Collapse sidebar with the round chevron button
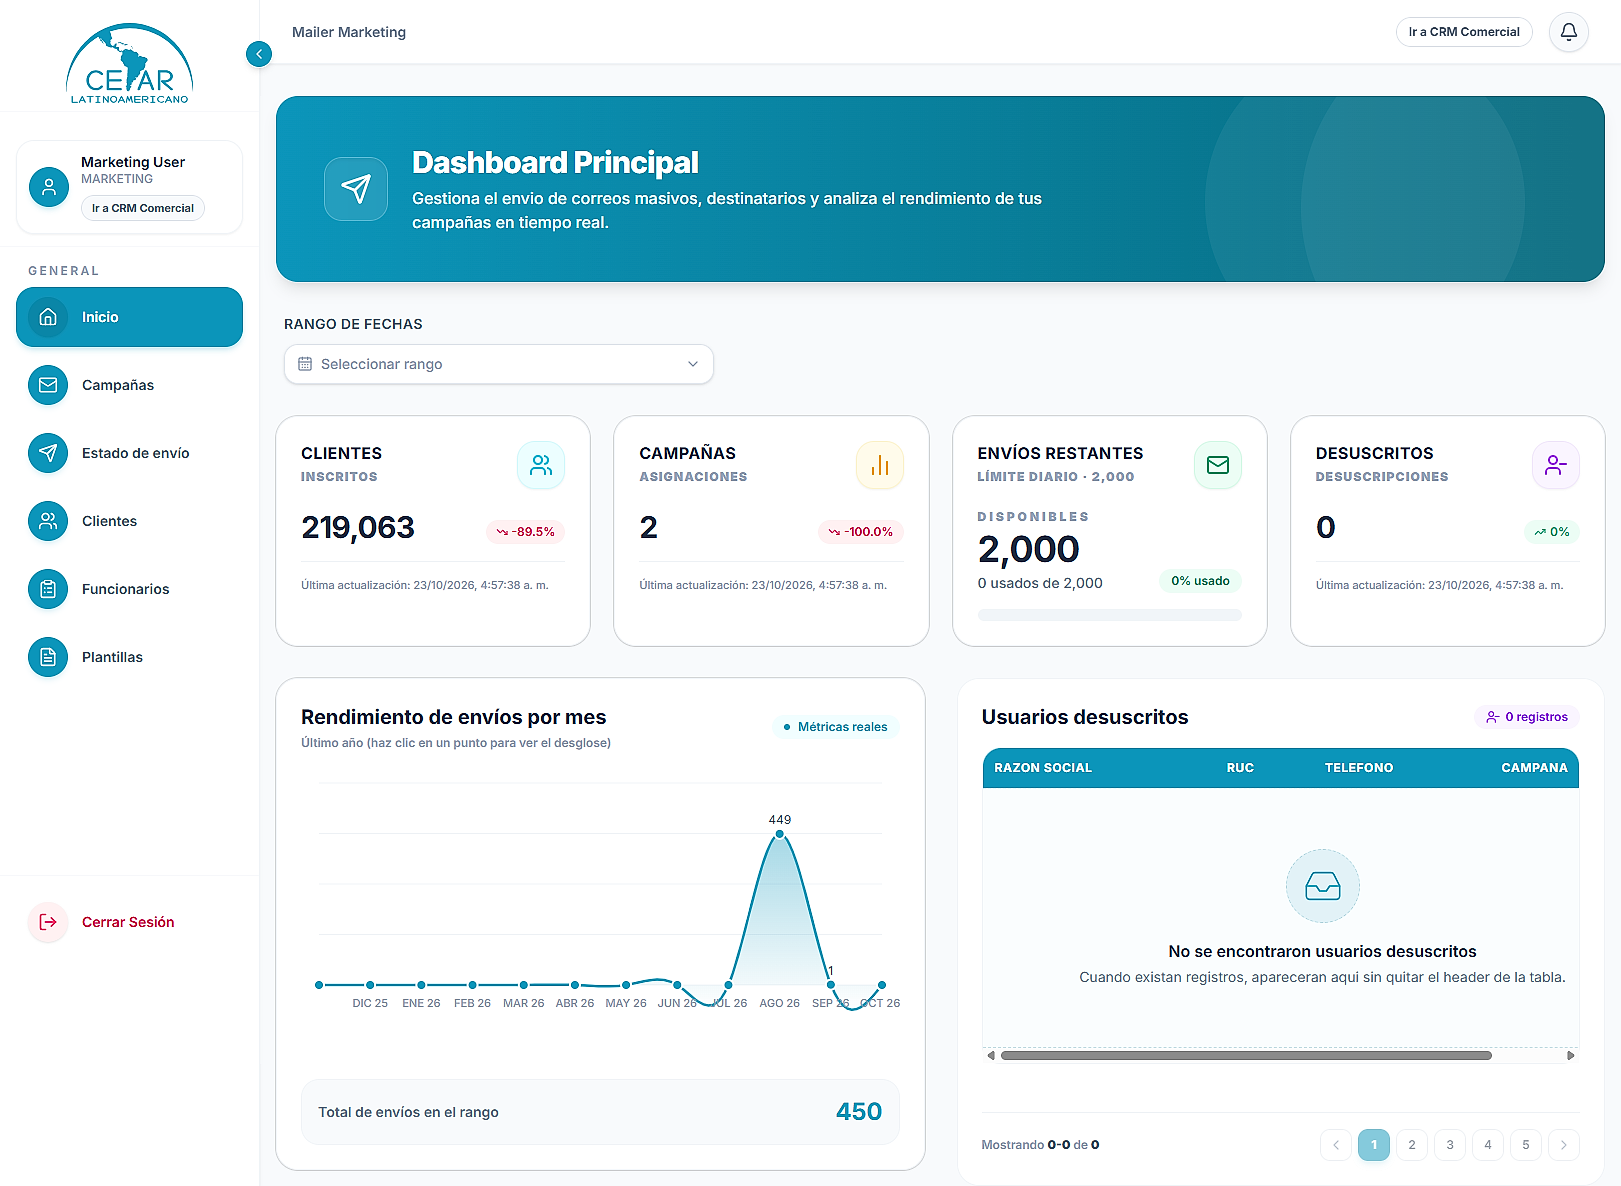 click(x=259, y=54)
